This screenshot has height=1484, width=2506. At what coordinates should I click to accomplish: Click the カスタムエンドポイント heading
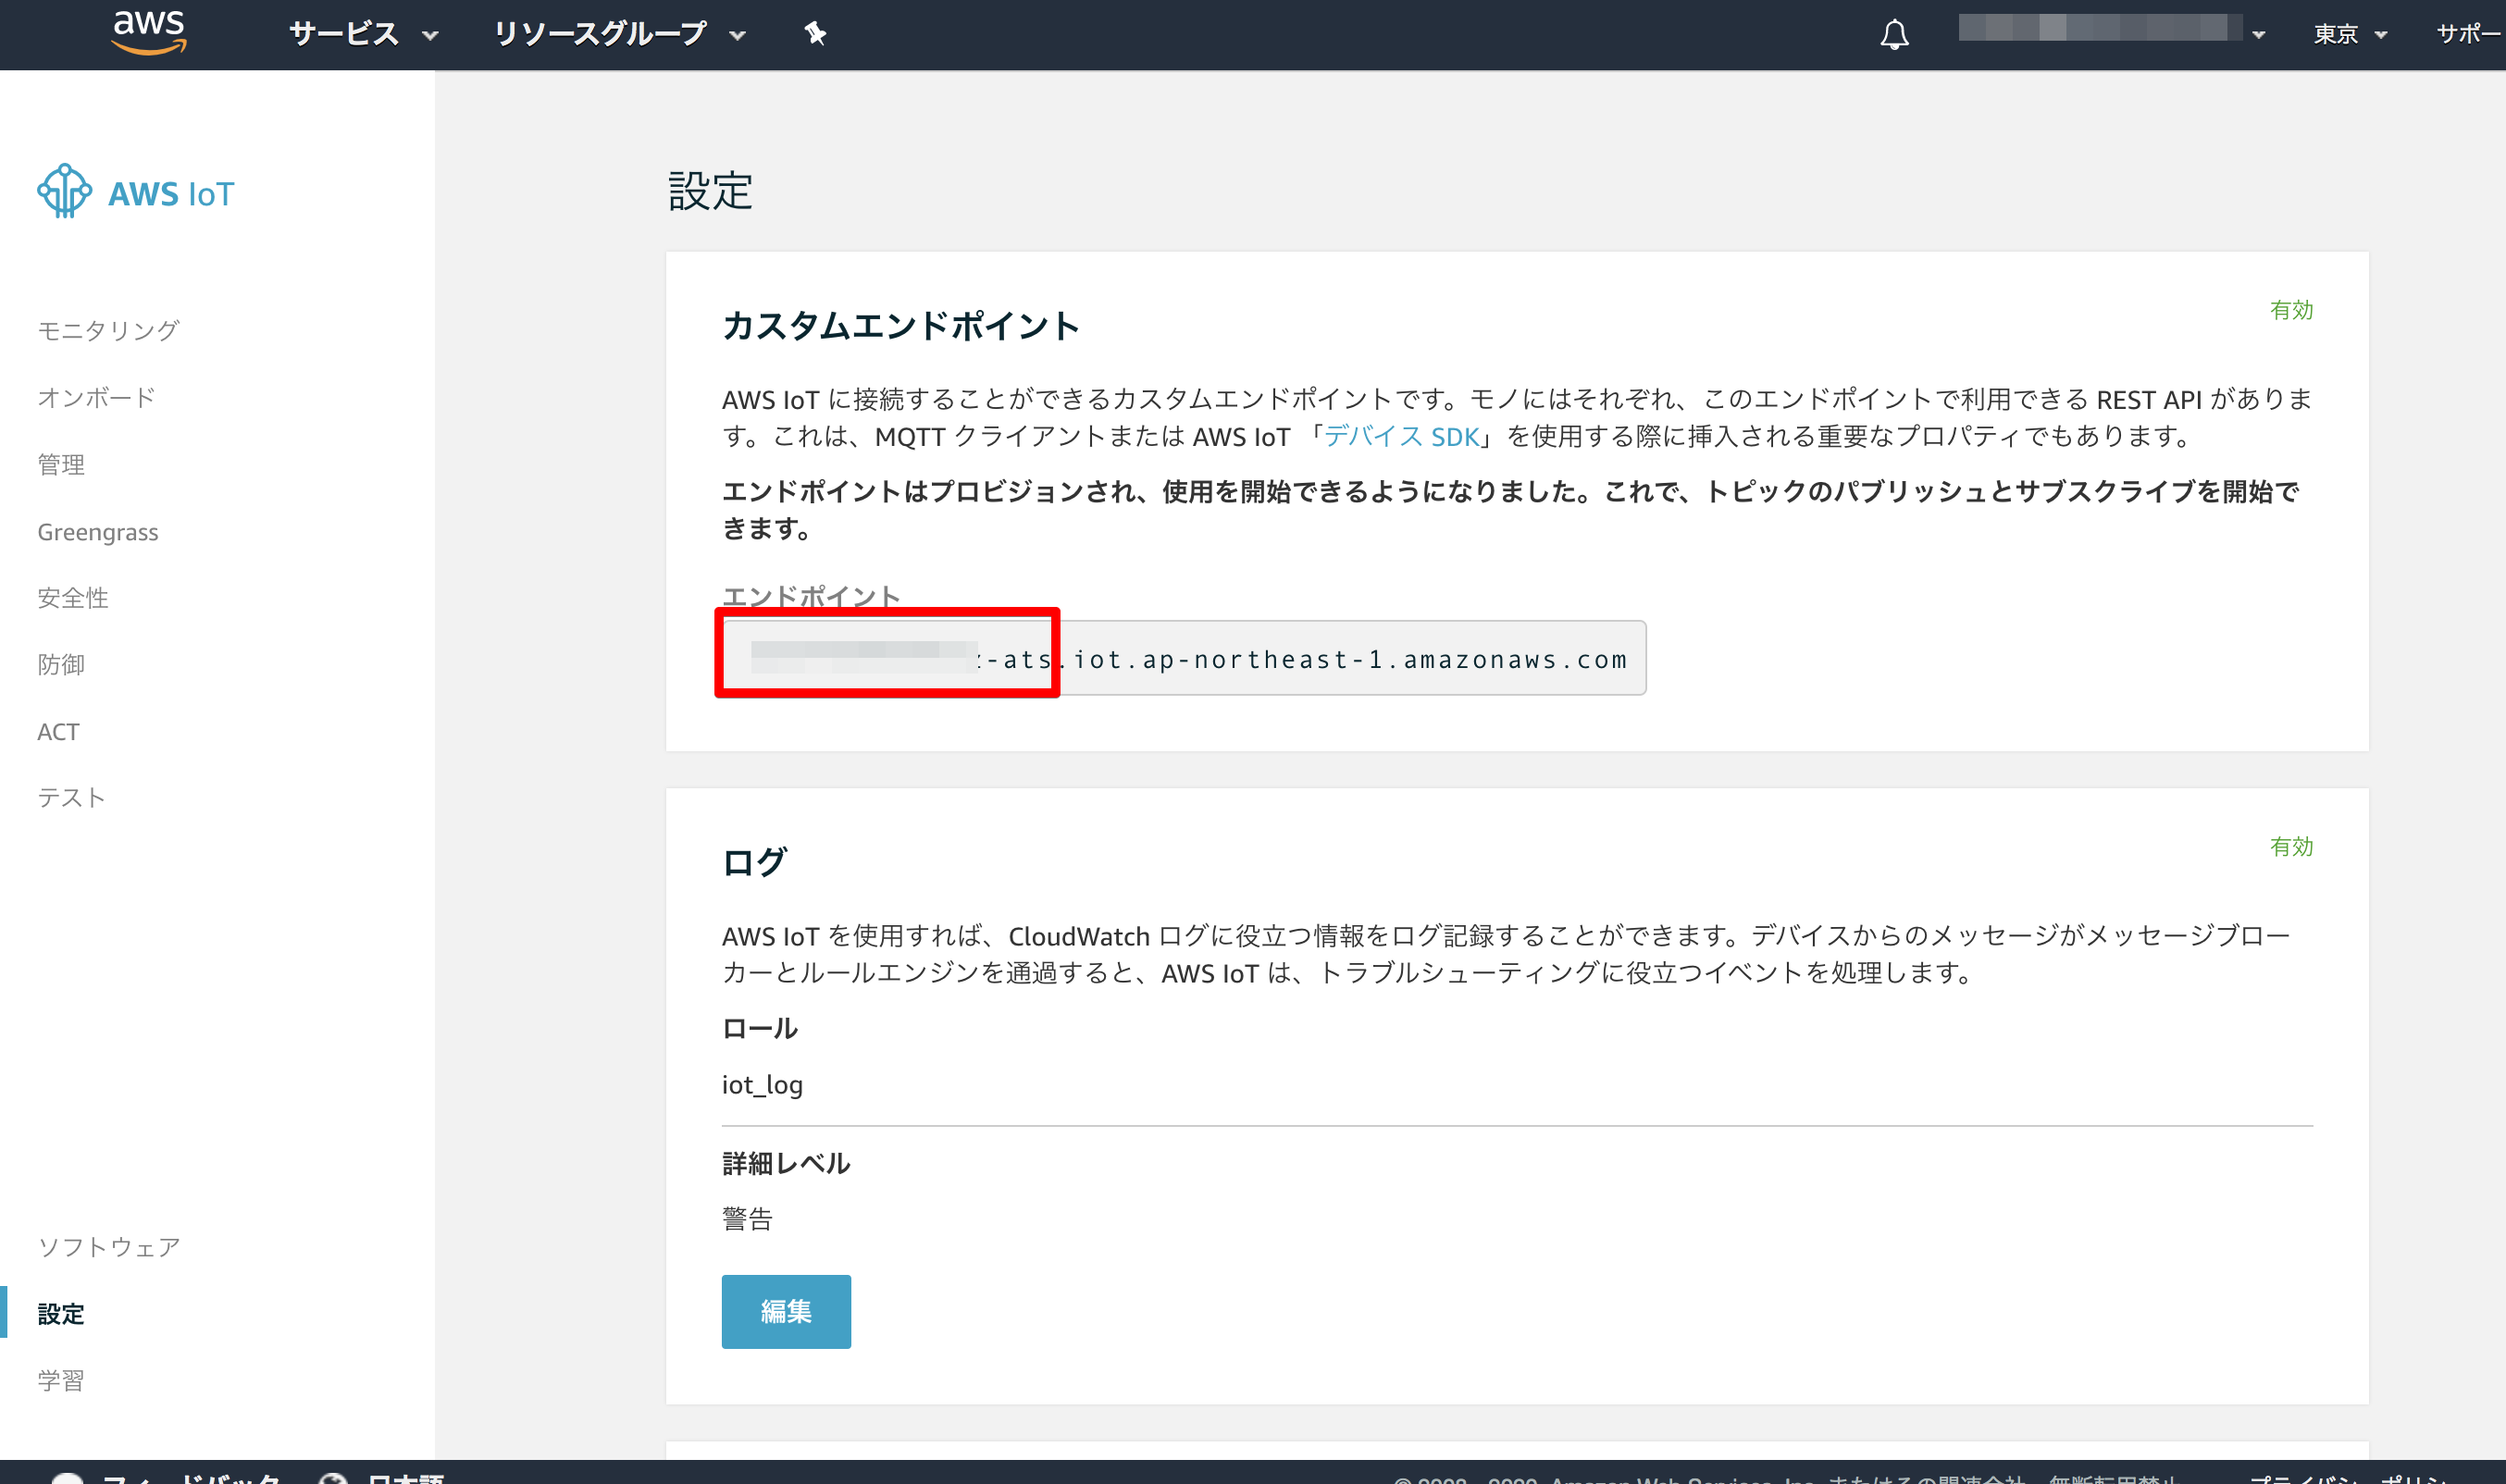point(900,326)
